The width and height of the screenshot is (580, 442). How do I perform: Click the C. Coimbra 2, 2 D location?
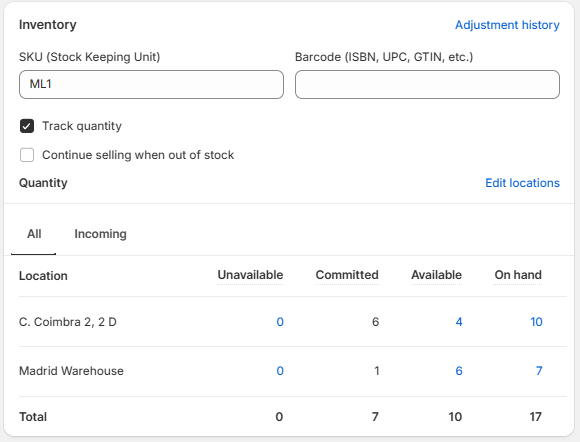click(68, 322)
